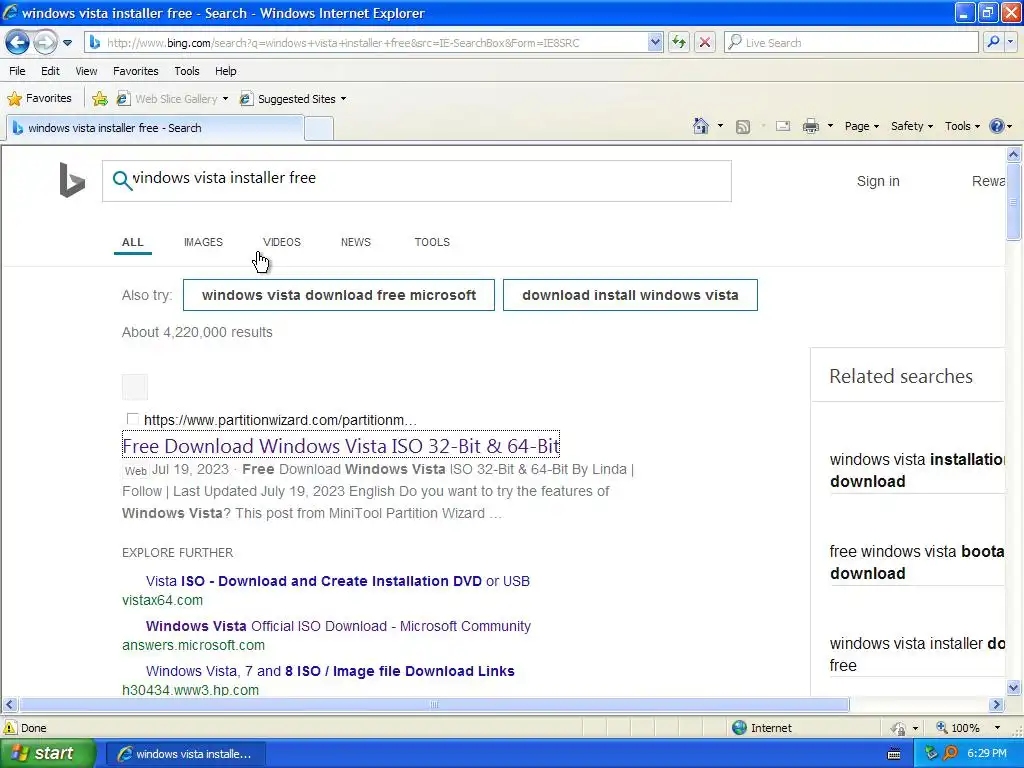Click the RSS feeds icon

pos(743,127)
